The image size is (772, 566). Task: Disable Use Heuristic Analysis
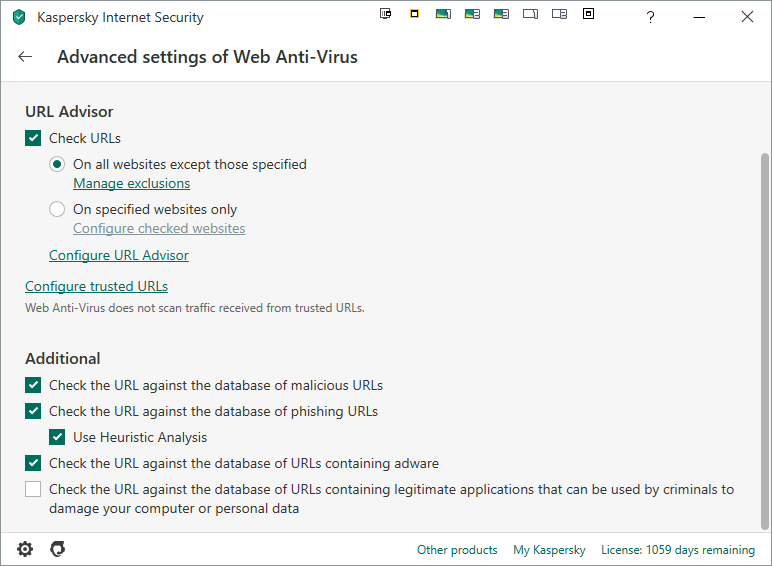[x=57, y=437]
